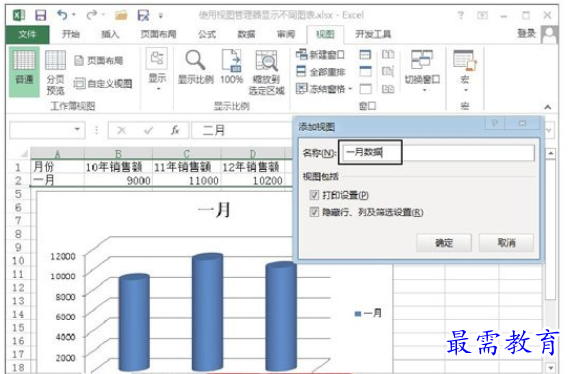Viewport: 568px width, 374px height.
Task: Click the formula bar showing 二月
Action: [242, 130]
